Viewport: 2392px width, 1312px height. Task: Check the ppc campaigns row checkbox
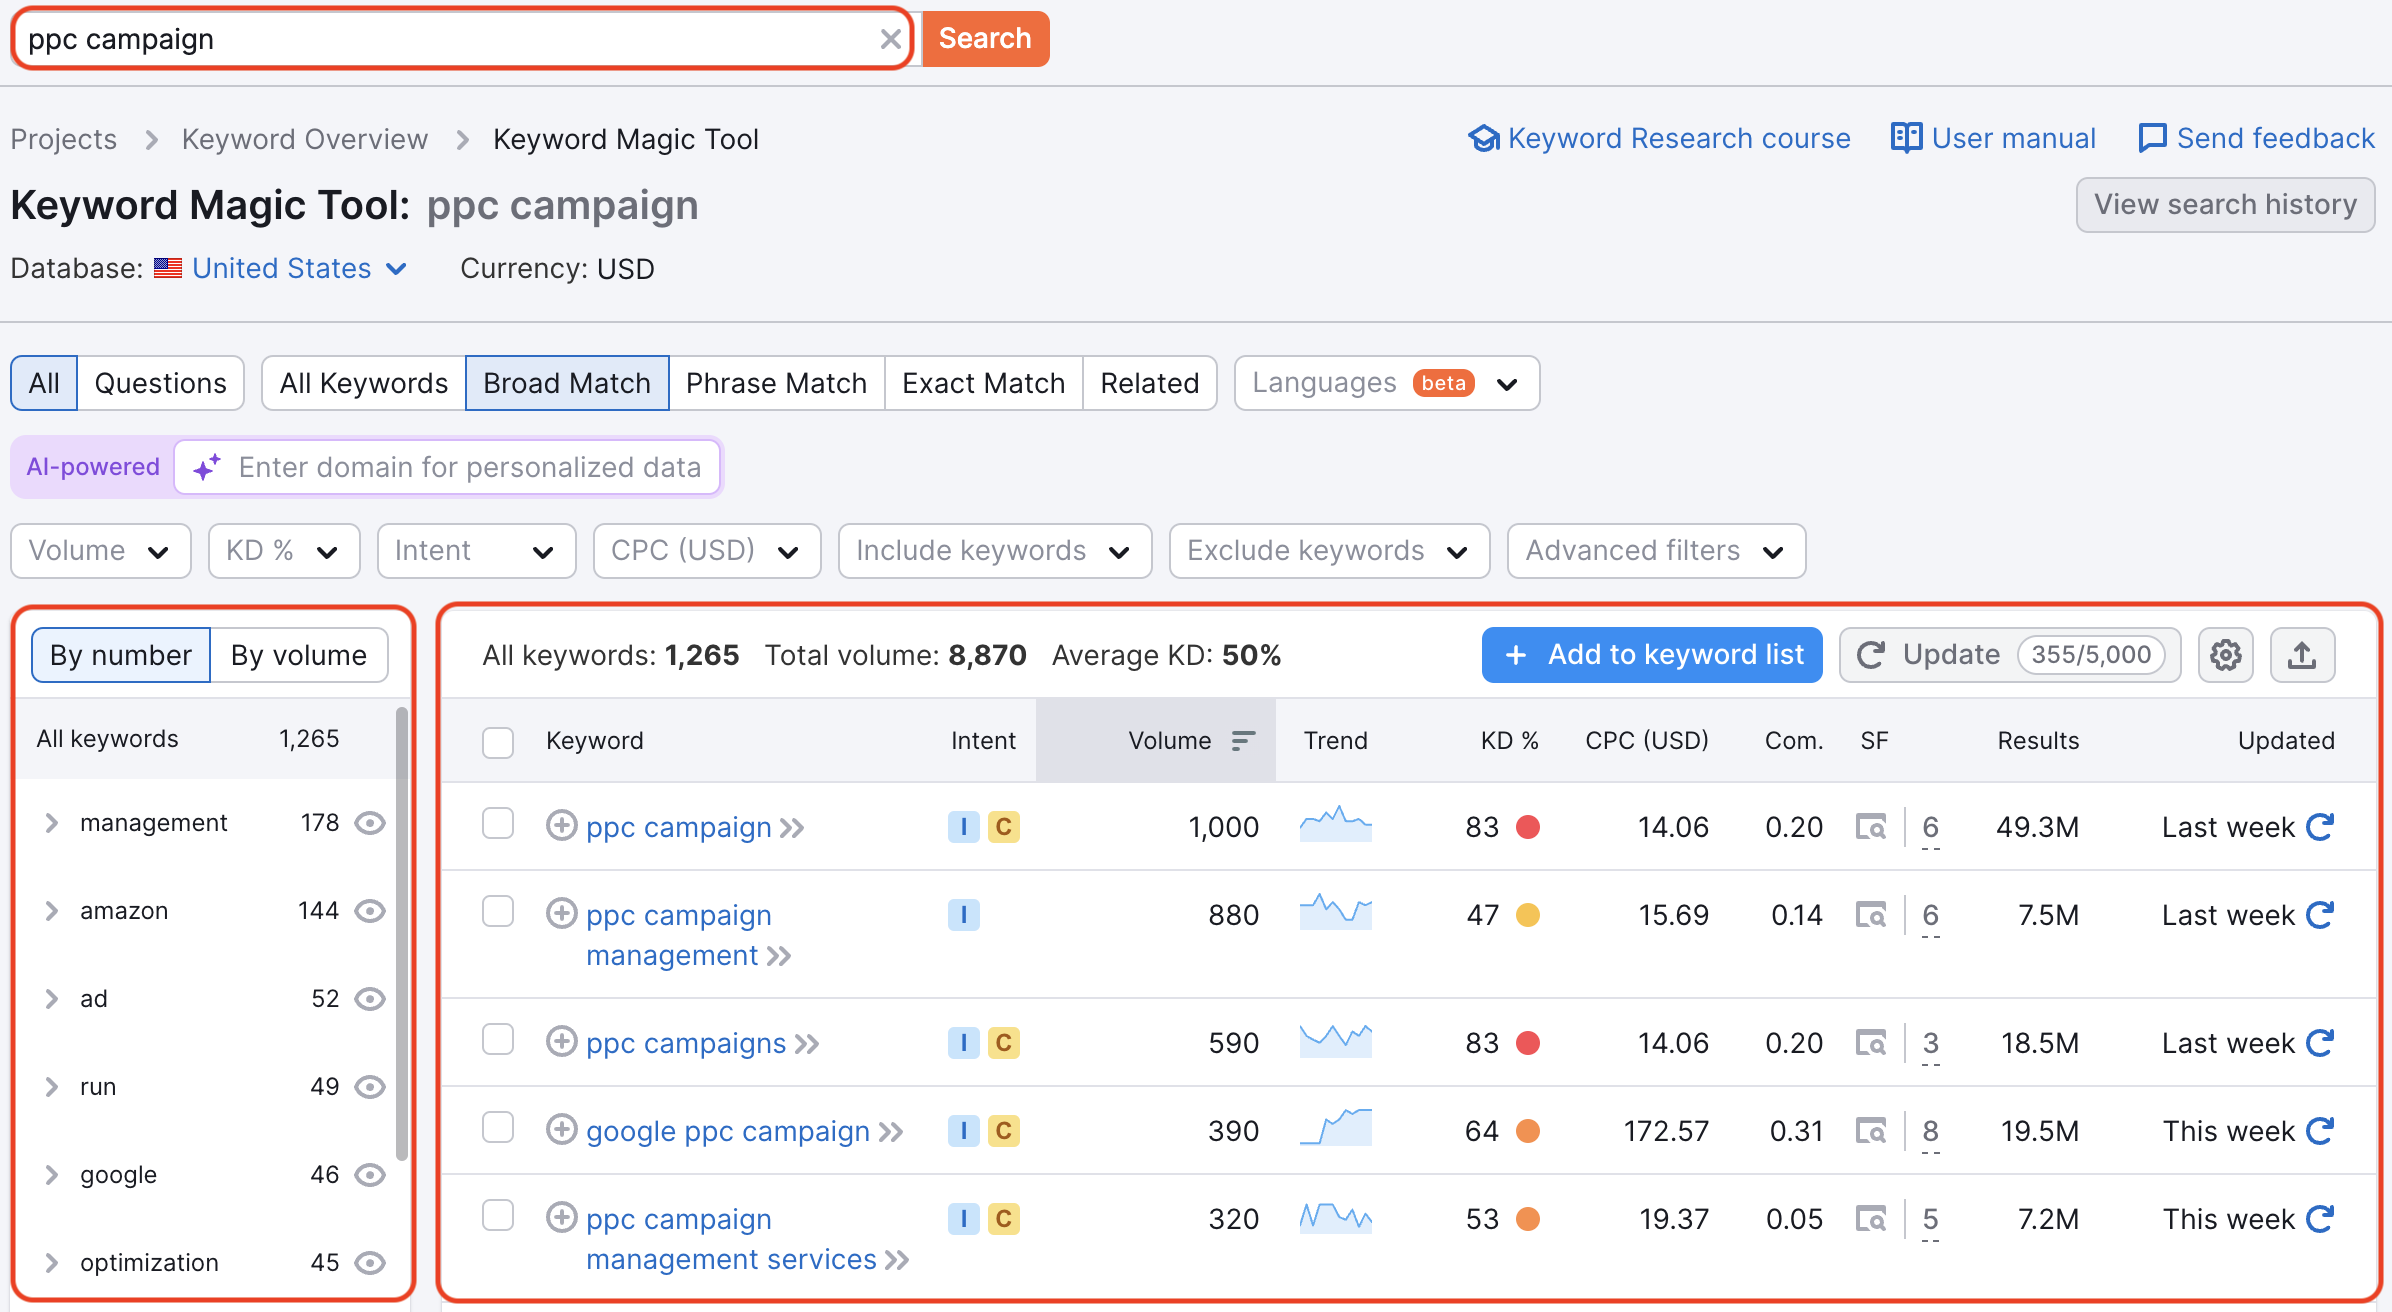498,1040
